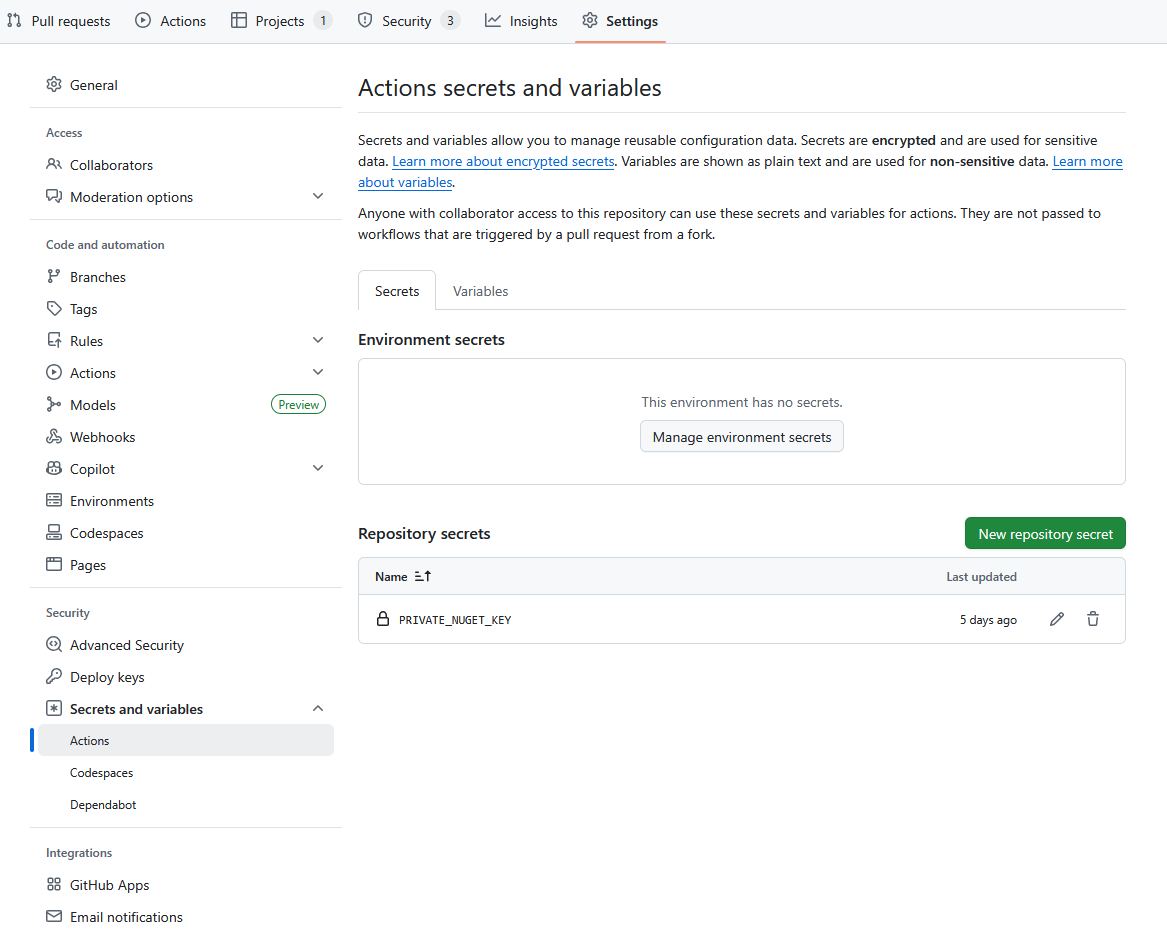Click the Tags icon in sidebar
This screenshot has width=1167, height=934.
click(x=54, y=309)
